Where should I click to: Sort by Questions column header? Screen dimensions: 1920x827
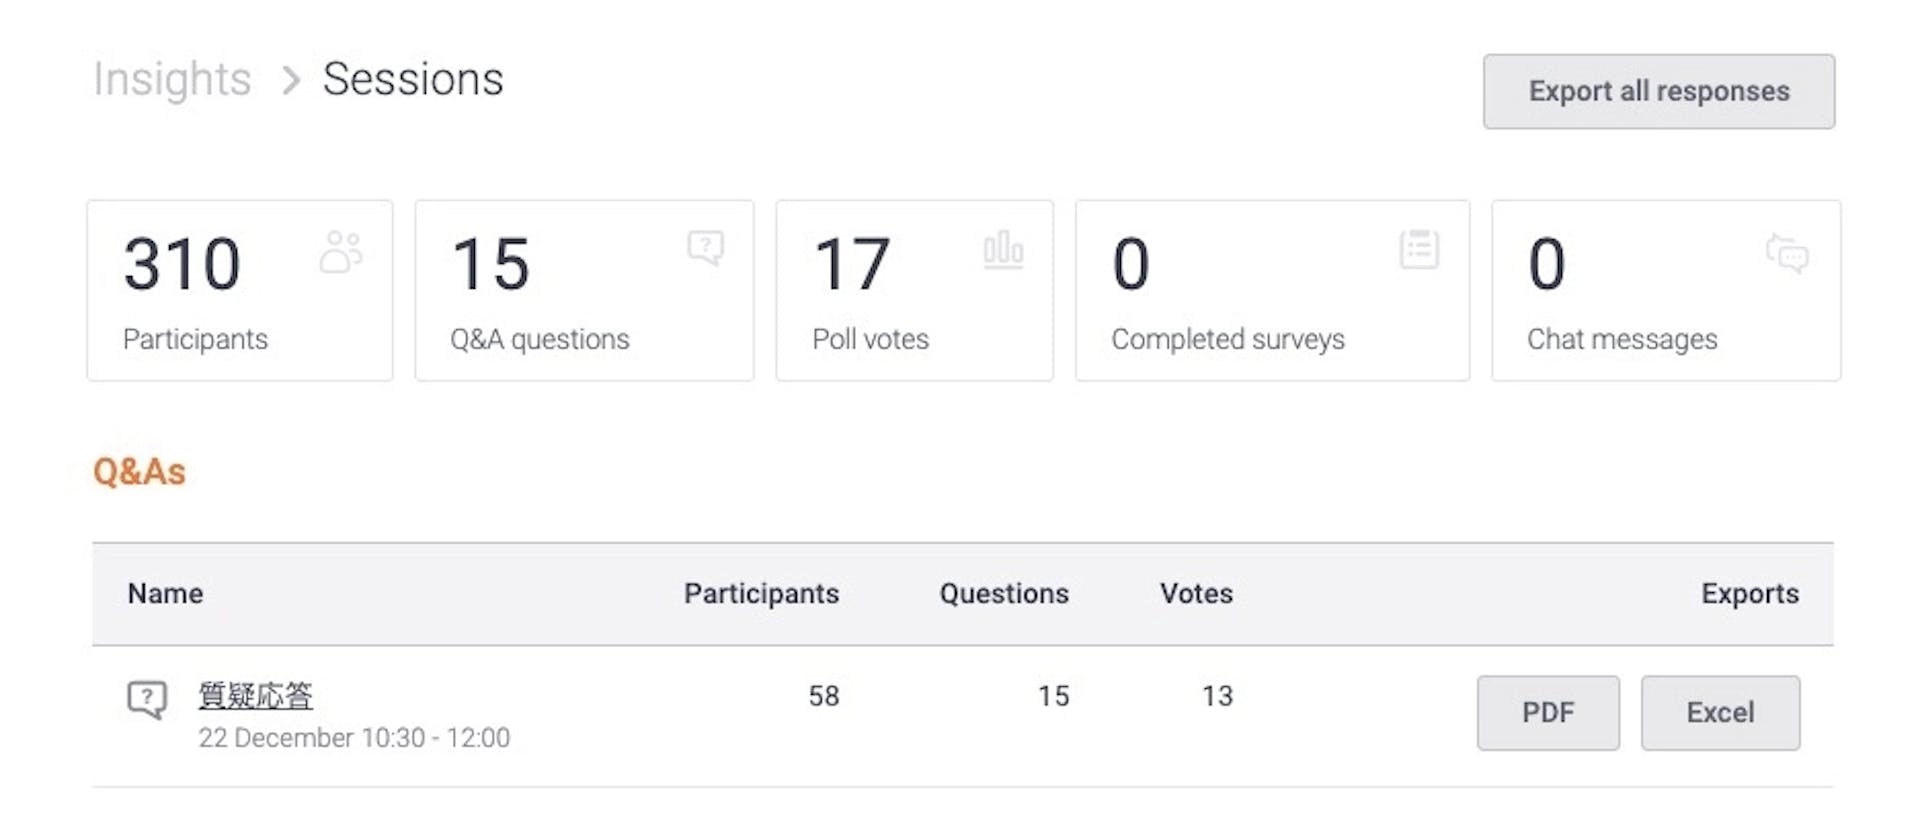[x=1004, y=593]
